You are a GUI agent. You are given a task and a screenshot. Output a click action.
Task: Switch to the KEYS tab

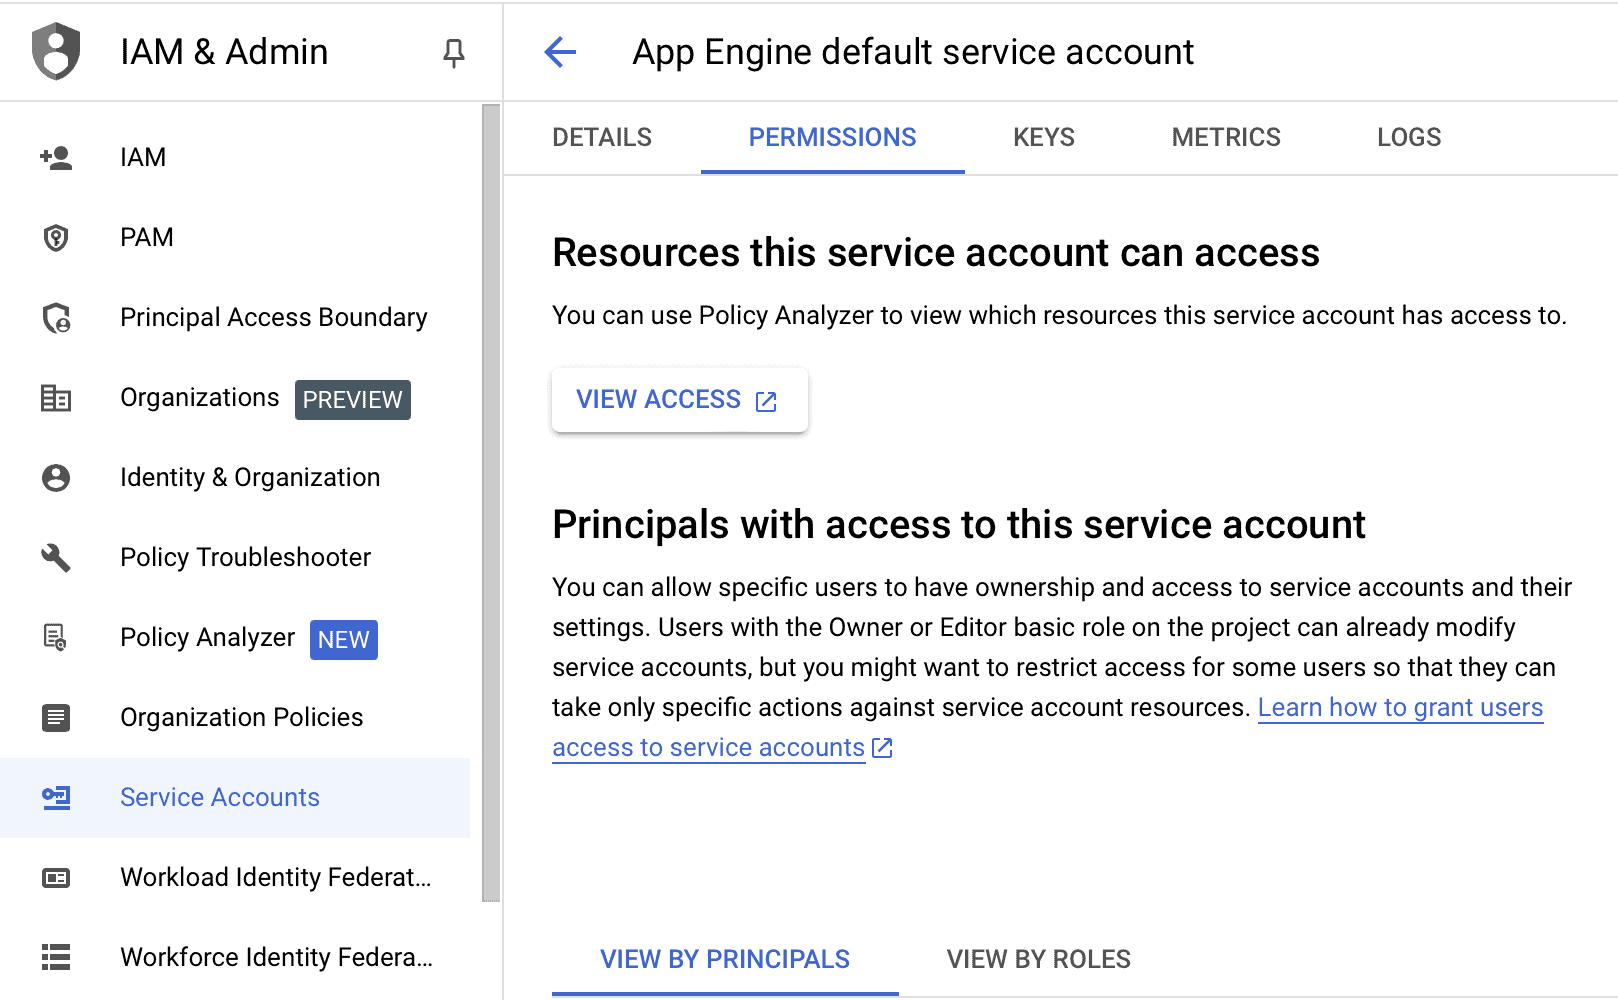pyautogui.click(x=1043, y=137)
